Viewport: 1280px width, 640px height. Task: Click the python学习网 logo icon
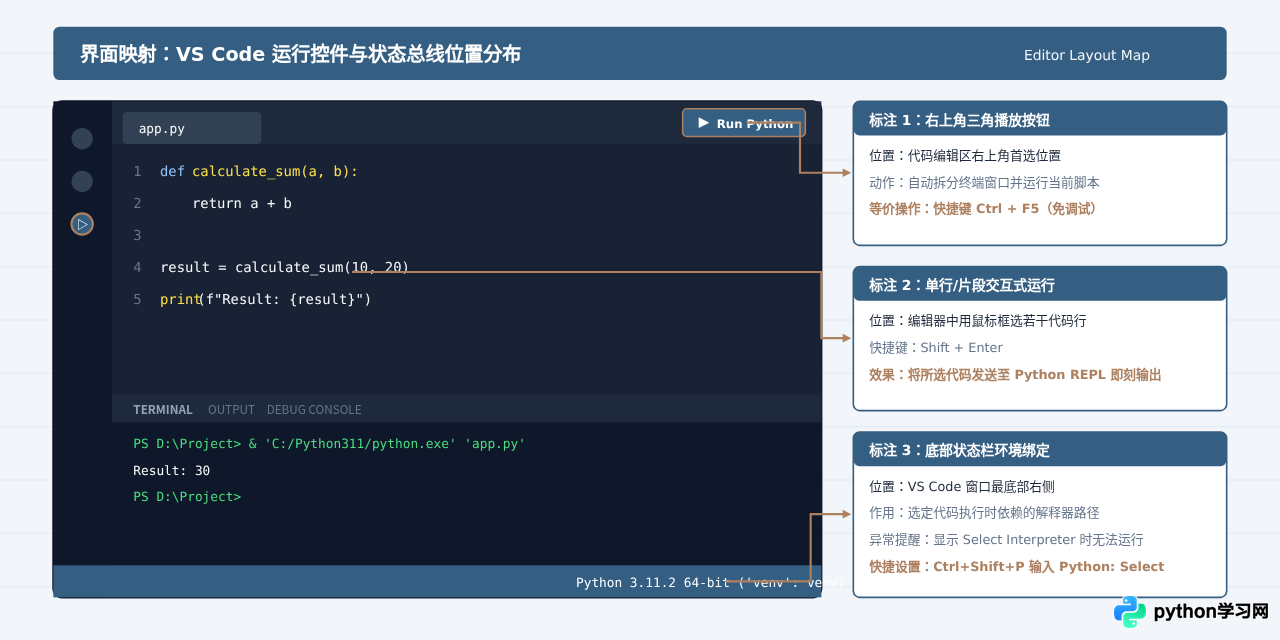point(1130,611)
